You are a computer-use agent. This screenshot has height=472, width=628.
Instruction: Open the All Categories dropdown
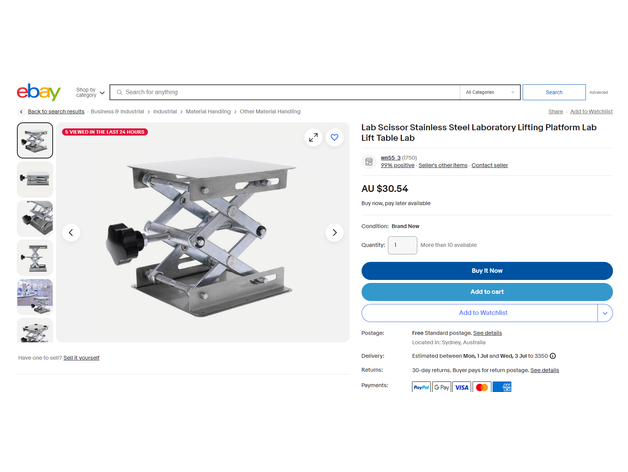click(x=490, y=92)
